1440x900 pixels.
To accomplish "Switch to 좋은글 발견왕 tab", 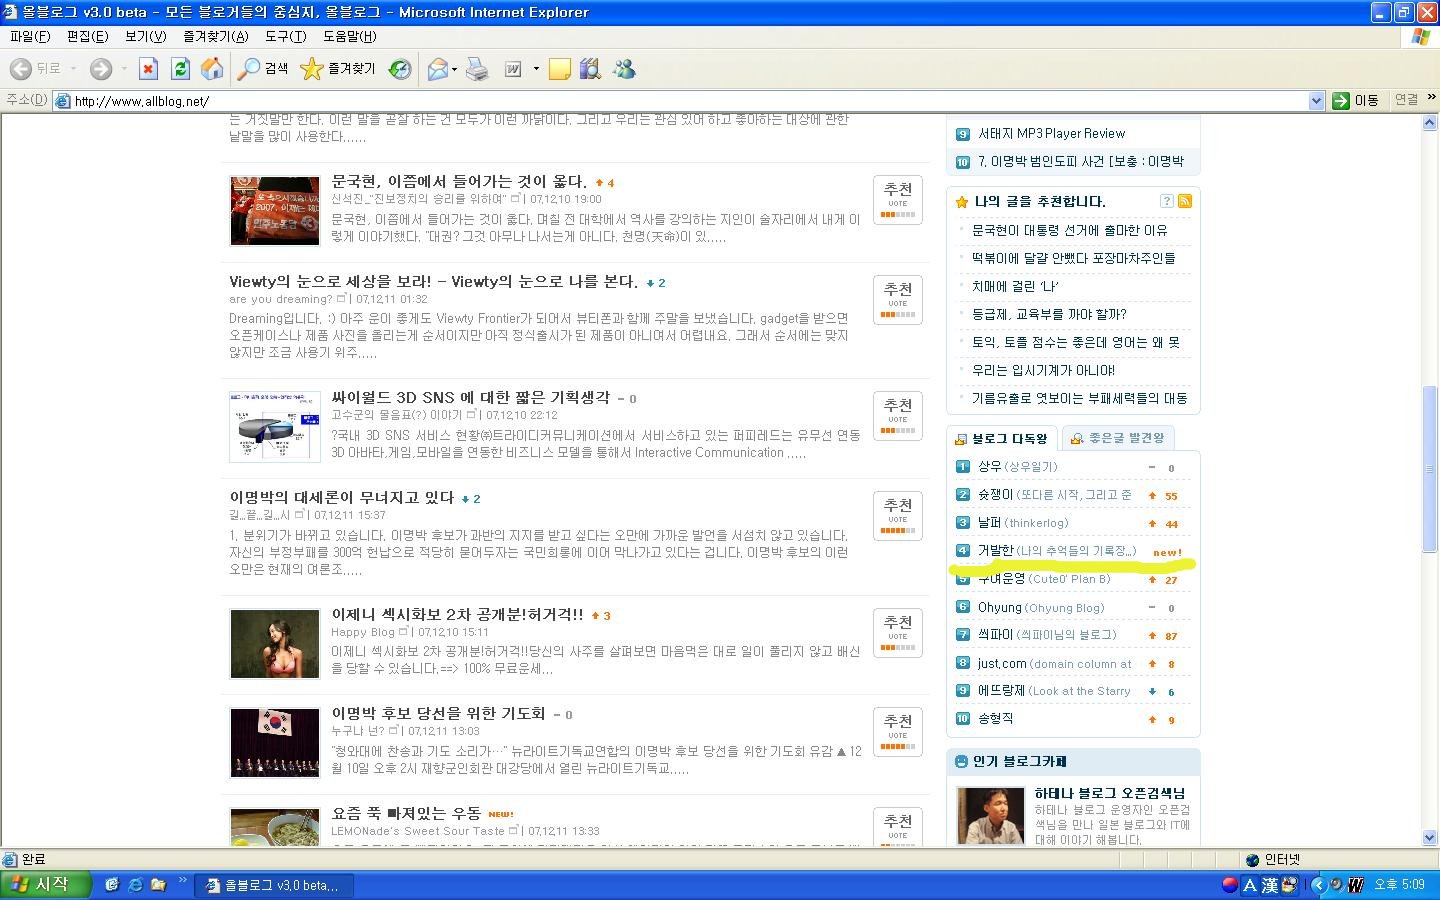I will 1118,438.
